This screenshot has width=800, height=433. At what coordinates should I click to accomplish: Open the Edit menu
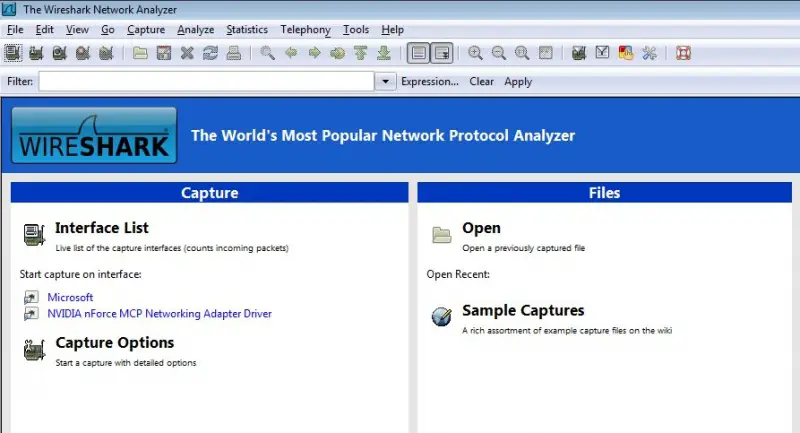click(x=44, y=30)
